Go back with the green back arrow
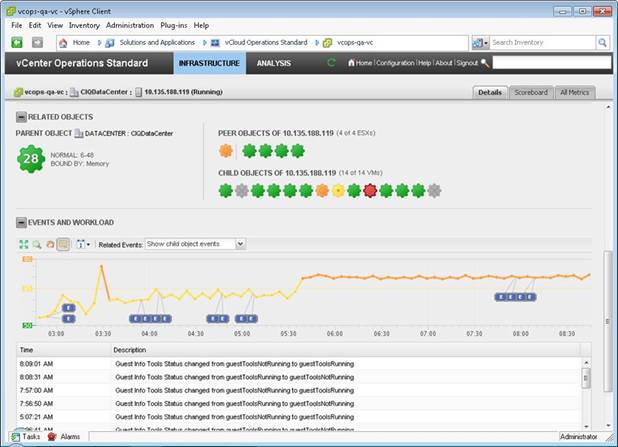Image resolution: width=618 pixels, height=447 pixels. tap(17, 42)
